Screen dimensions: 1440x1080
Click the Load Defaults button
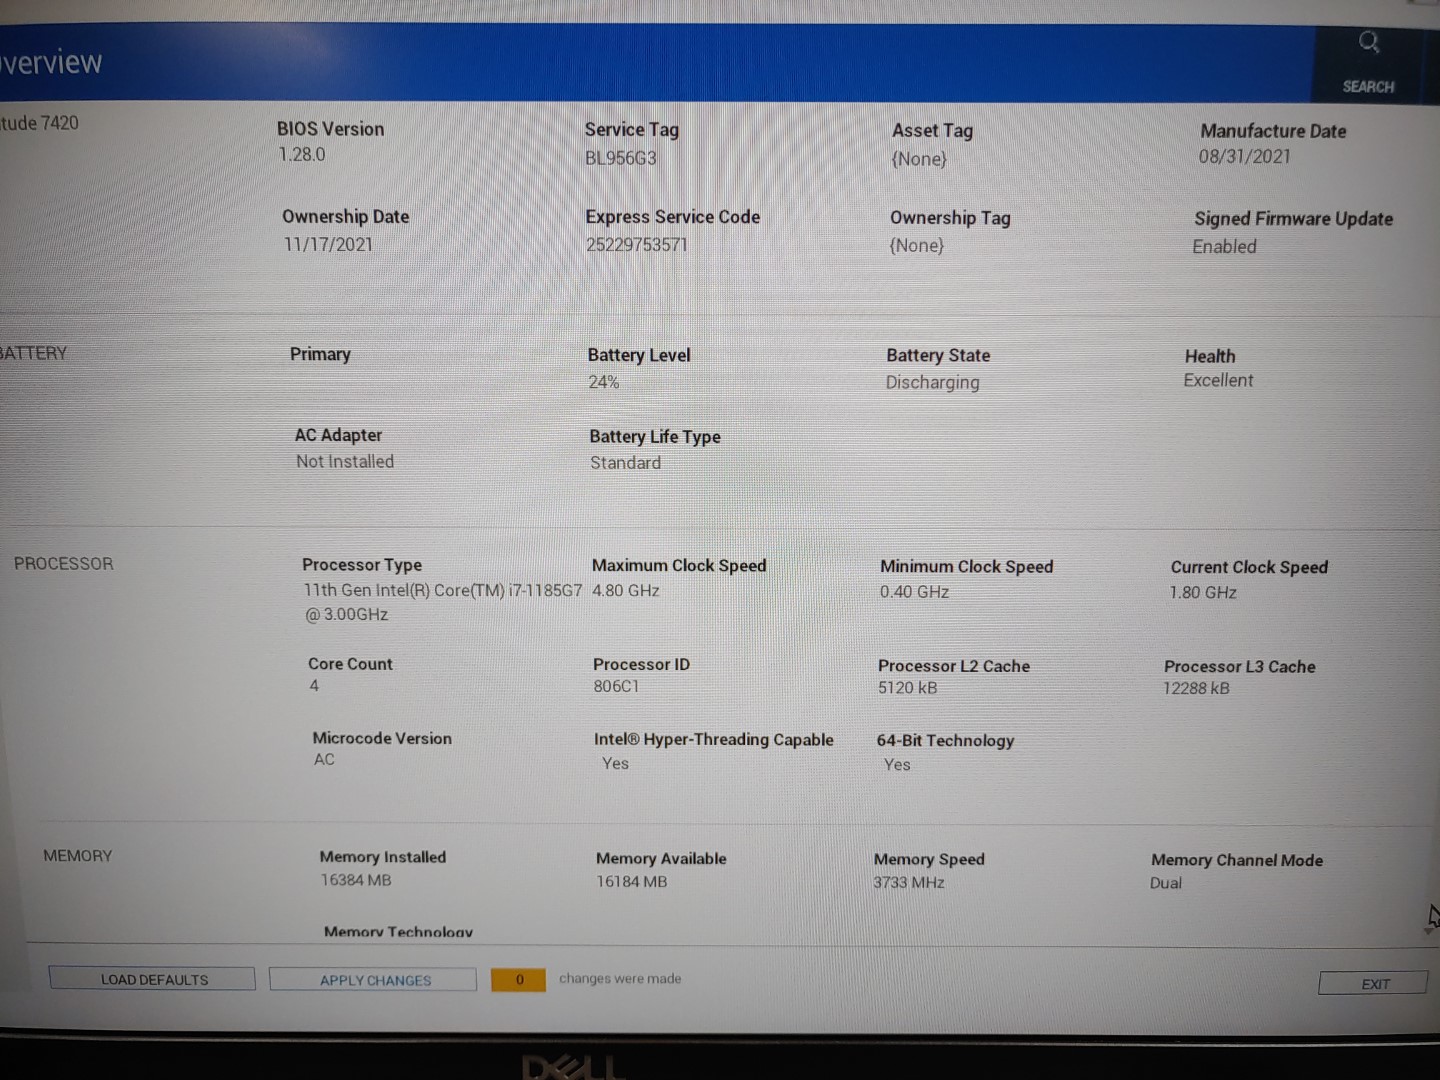click(152, 979)
